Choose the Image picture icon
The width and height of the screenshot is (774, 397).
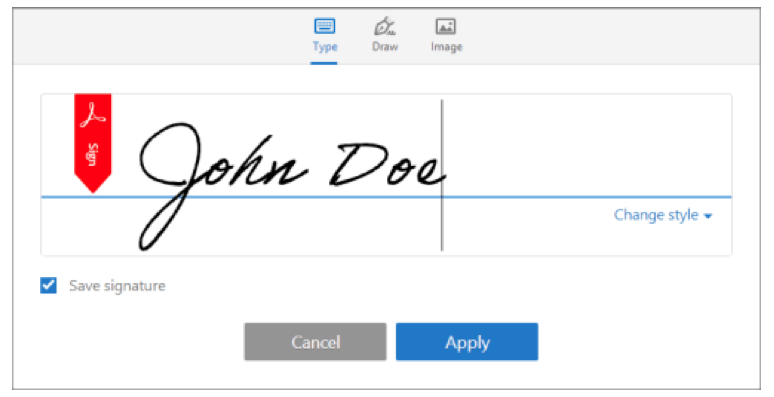click(445, 26)
